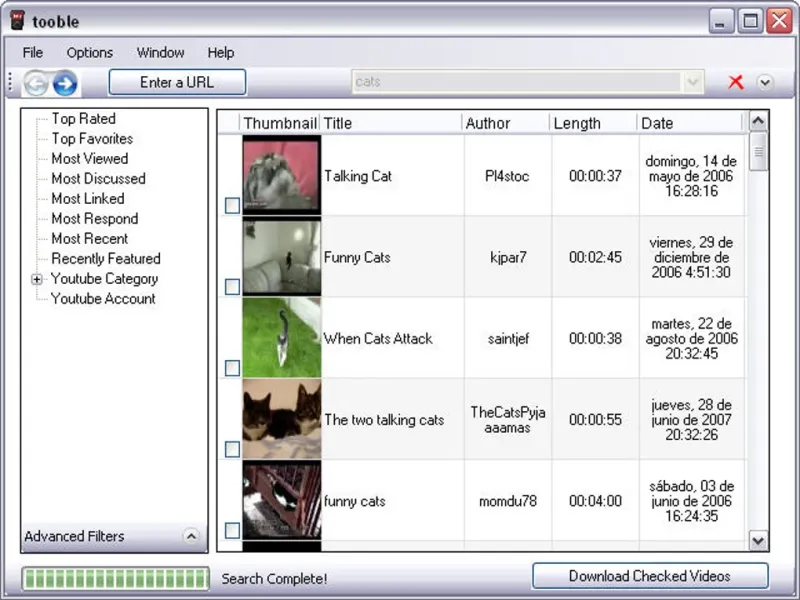
Task: Sort by the Title column header
Action: (x=391, y=123)
